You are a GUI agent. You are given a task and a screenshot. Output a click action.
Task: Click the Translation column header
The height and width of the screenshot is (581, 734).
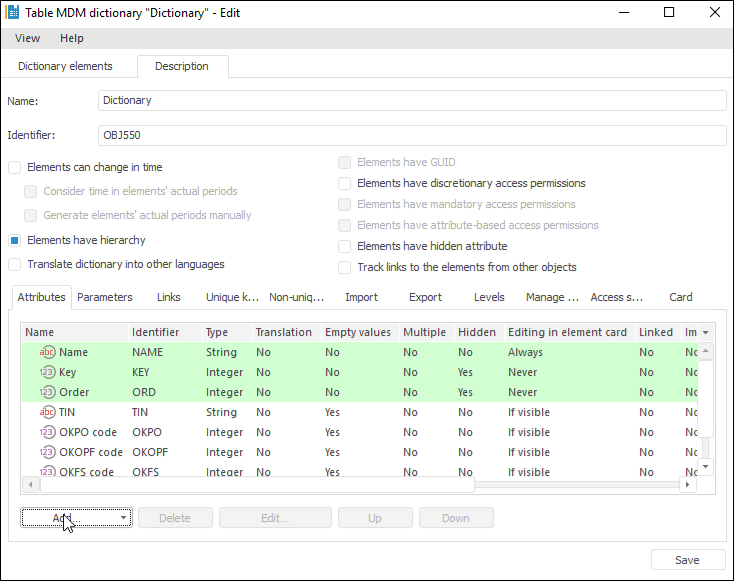(286, 332)
